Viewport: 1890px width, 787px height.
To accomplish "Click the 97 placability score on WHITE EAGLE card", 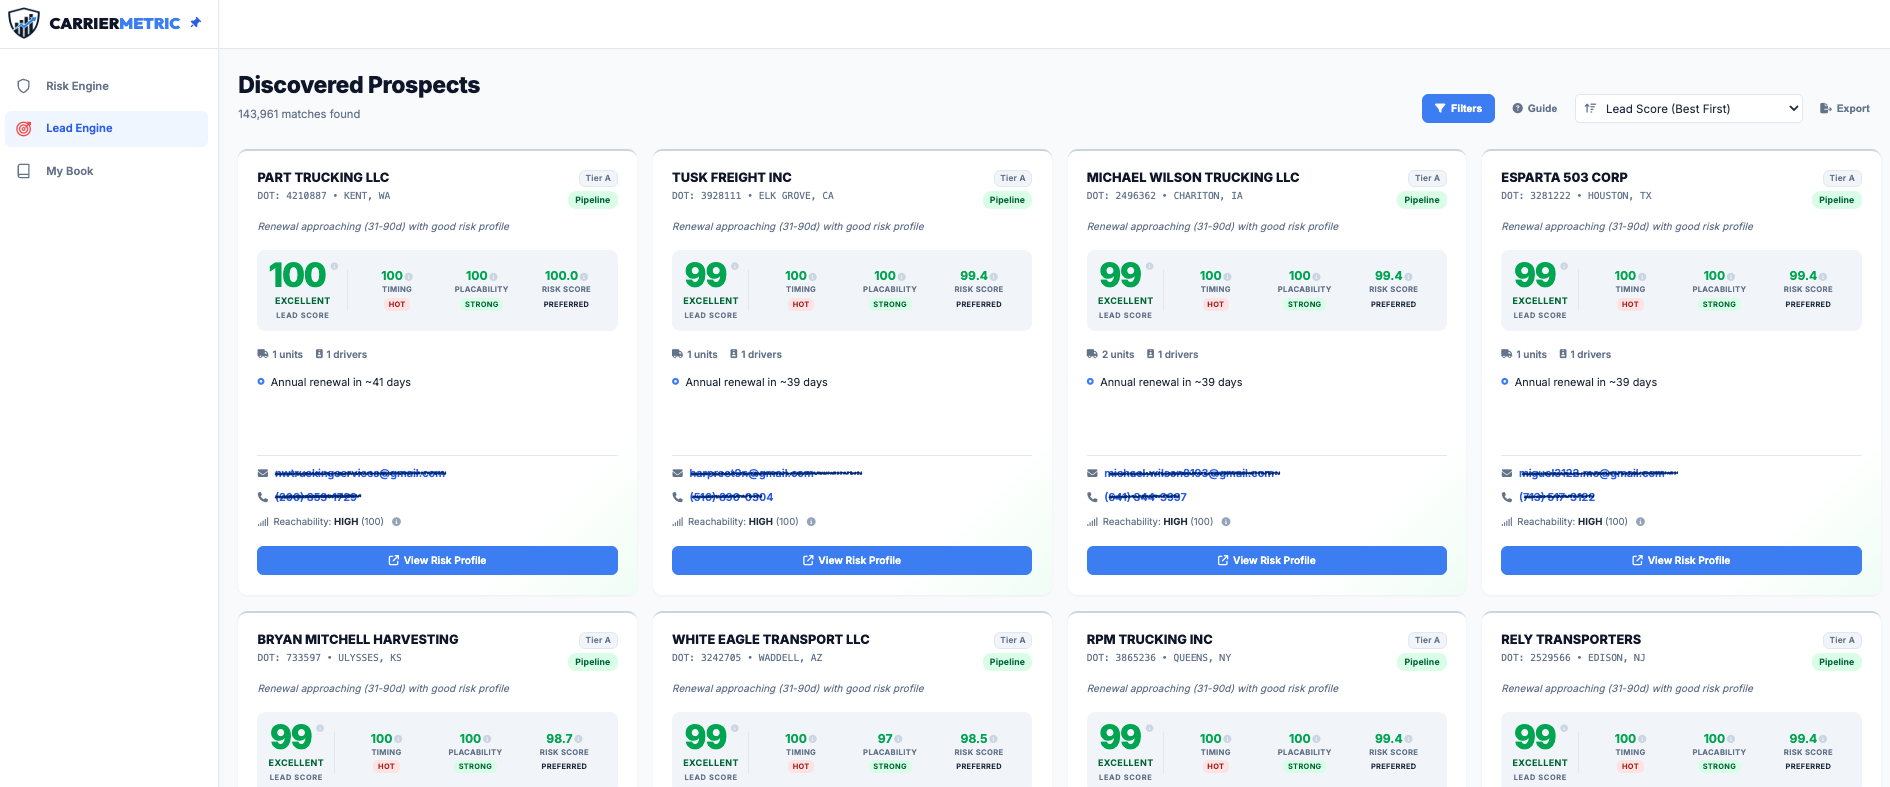I will (x=885, y=738).
